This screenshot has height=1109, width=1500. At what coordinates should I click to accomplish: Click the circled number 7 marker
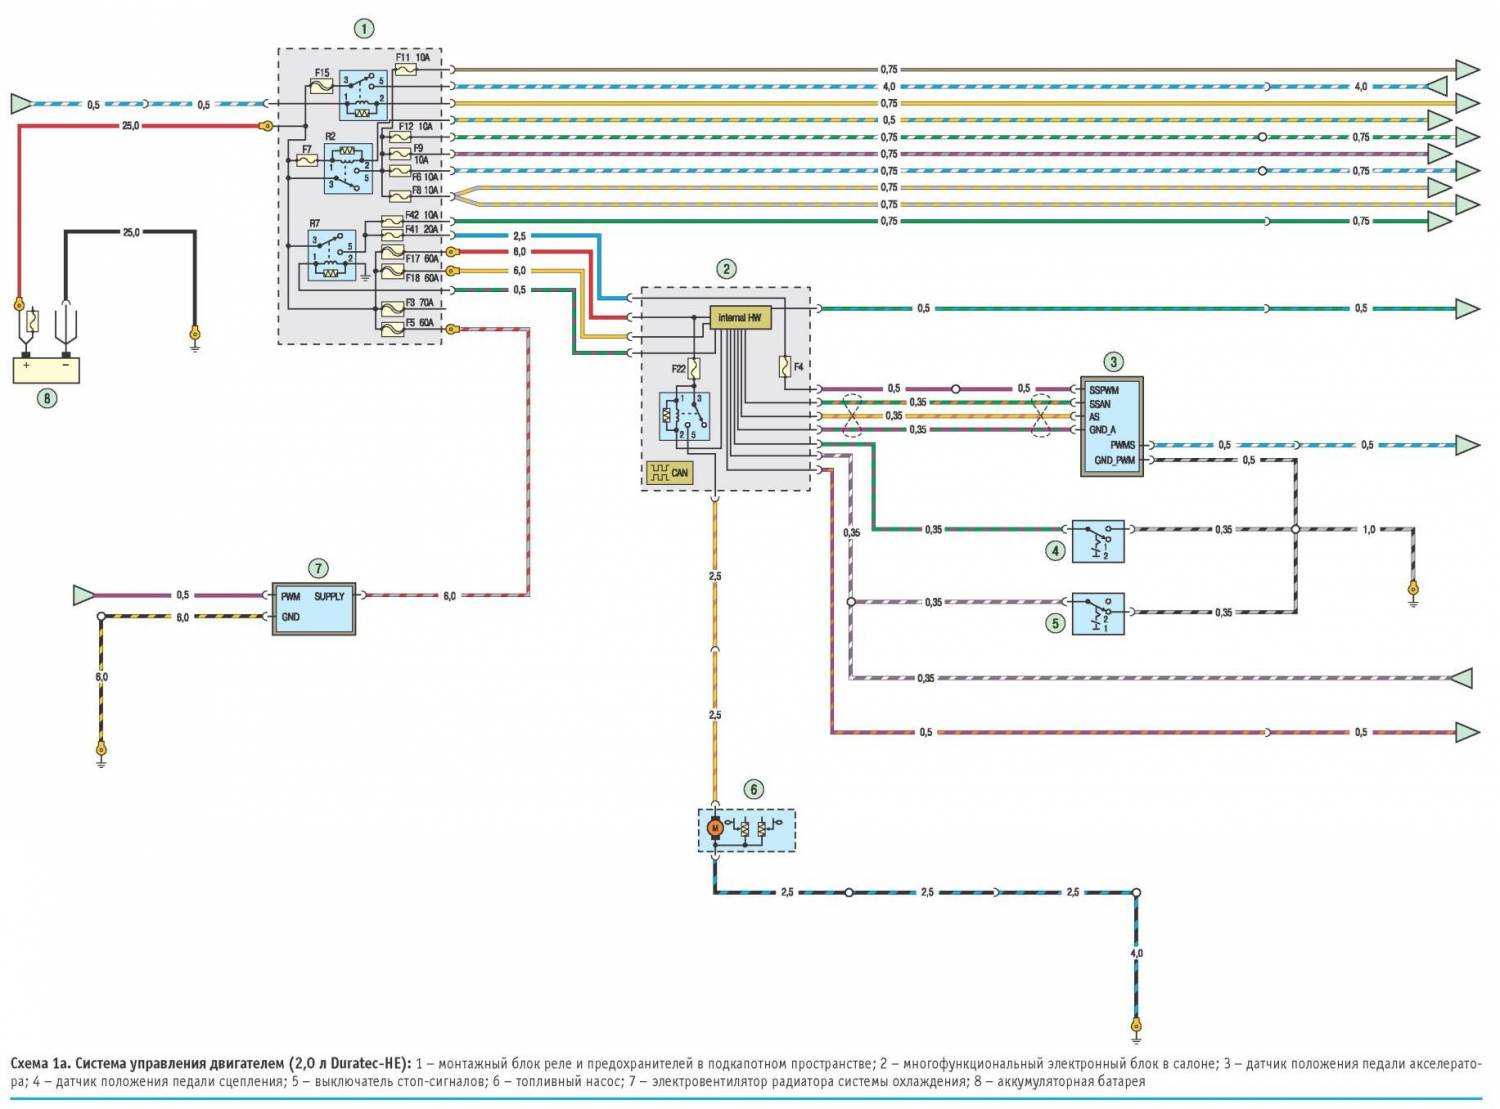point(318,568)
